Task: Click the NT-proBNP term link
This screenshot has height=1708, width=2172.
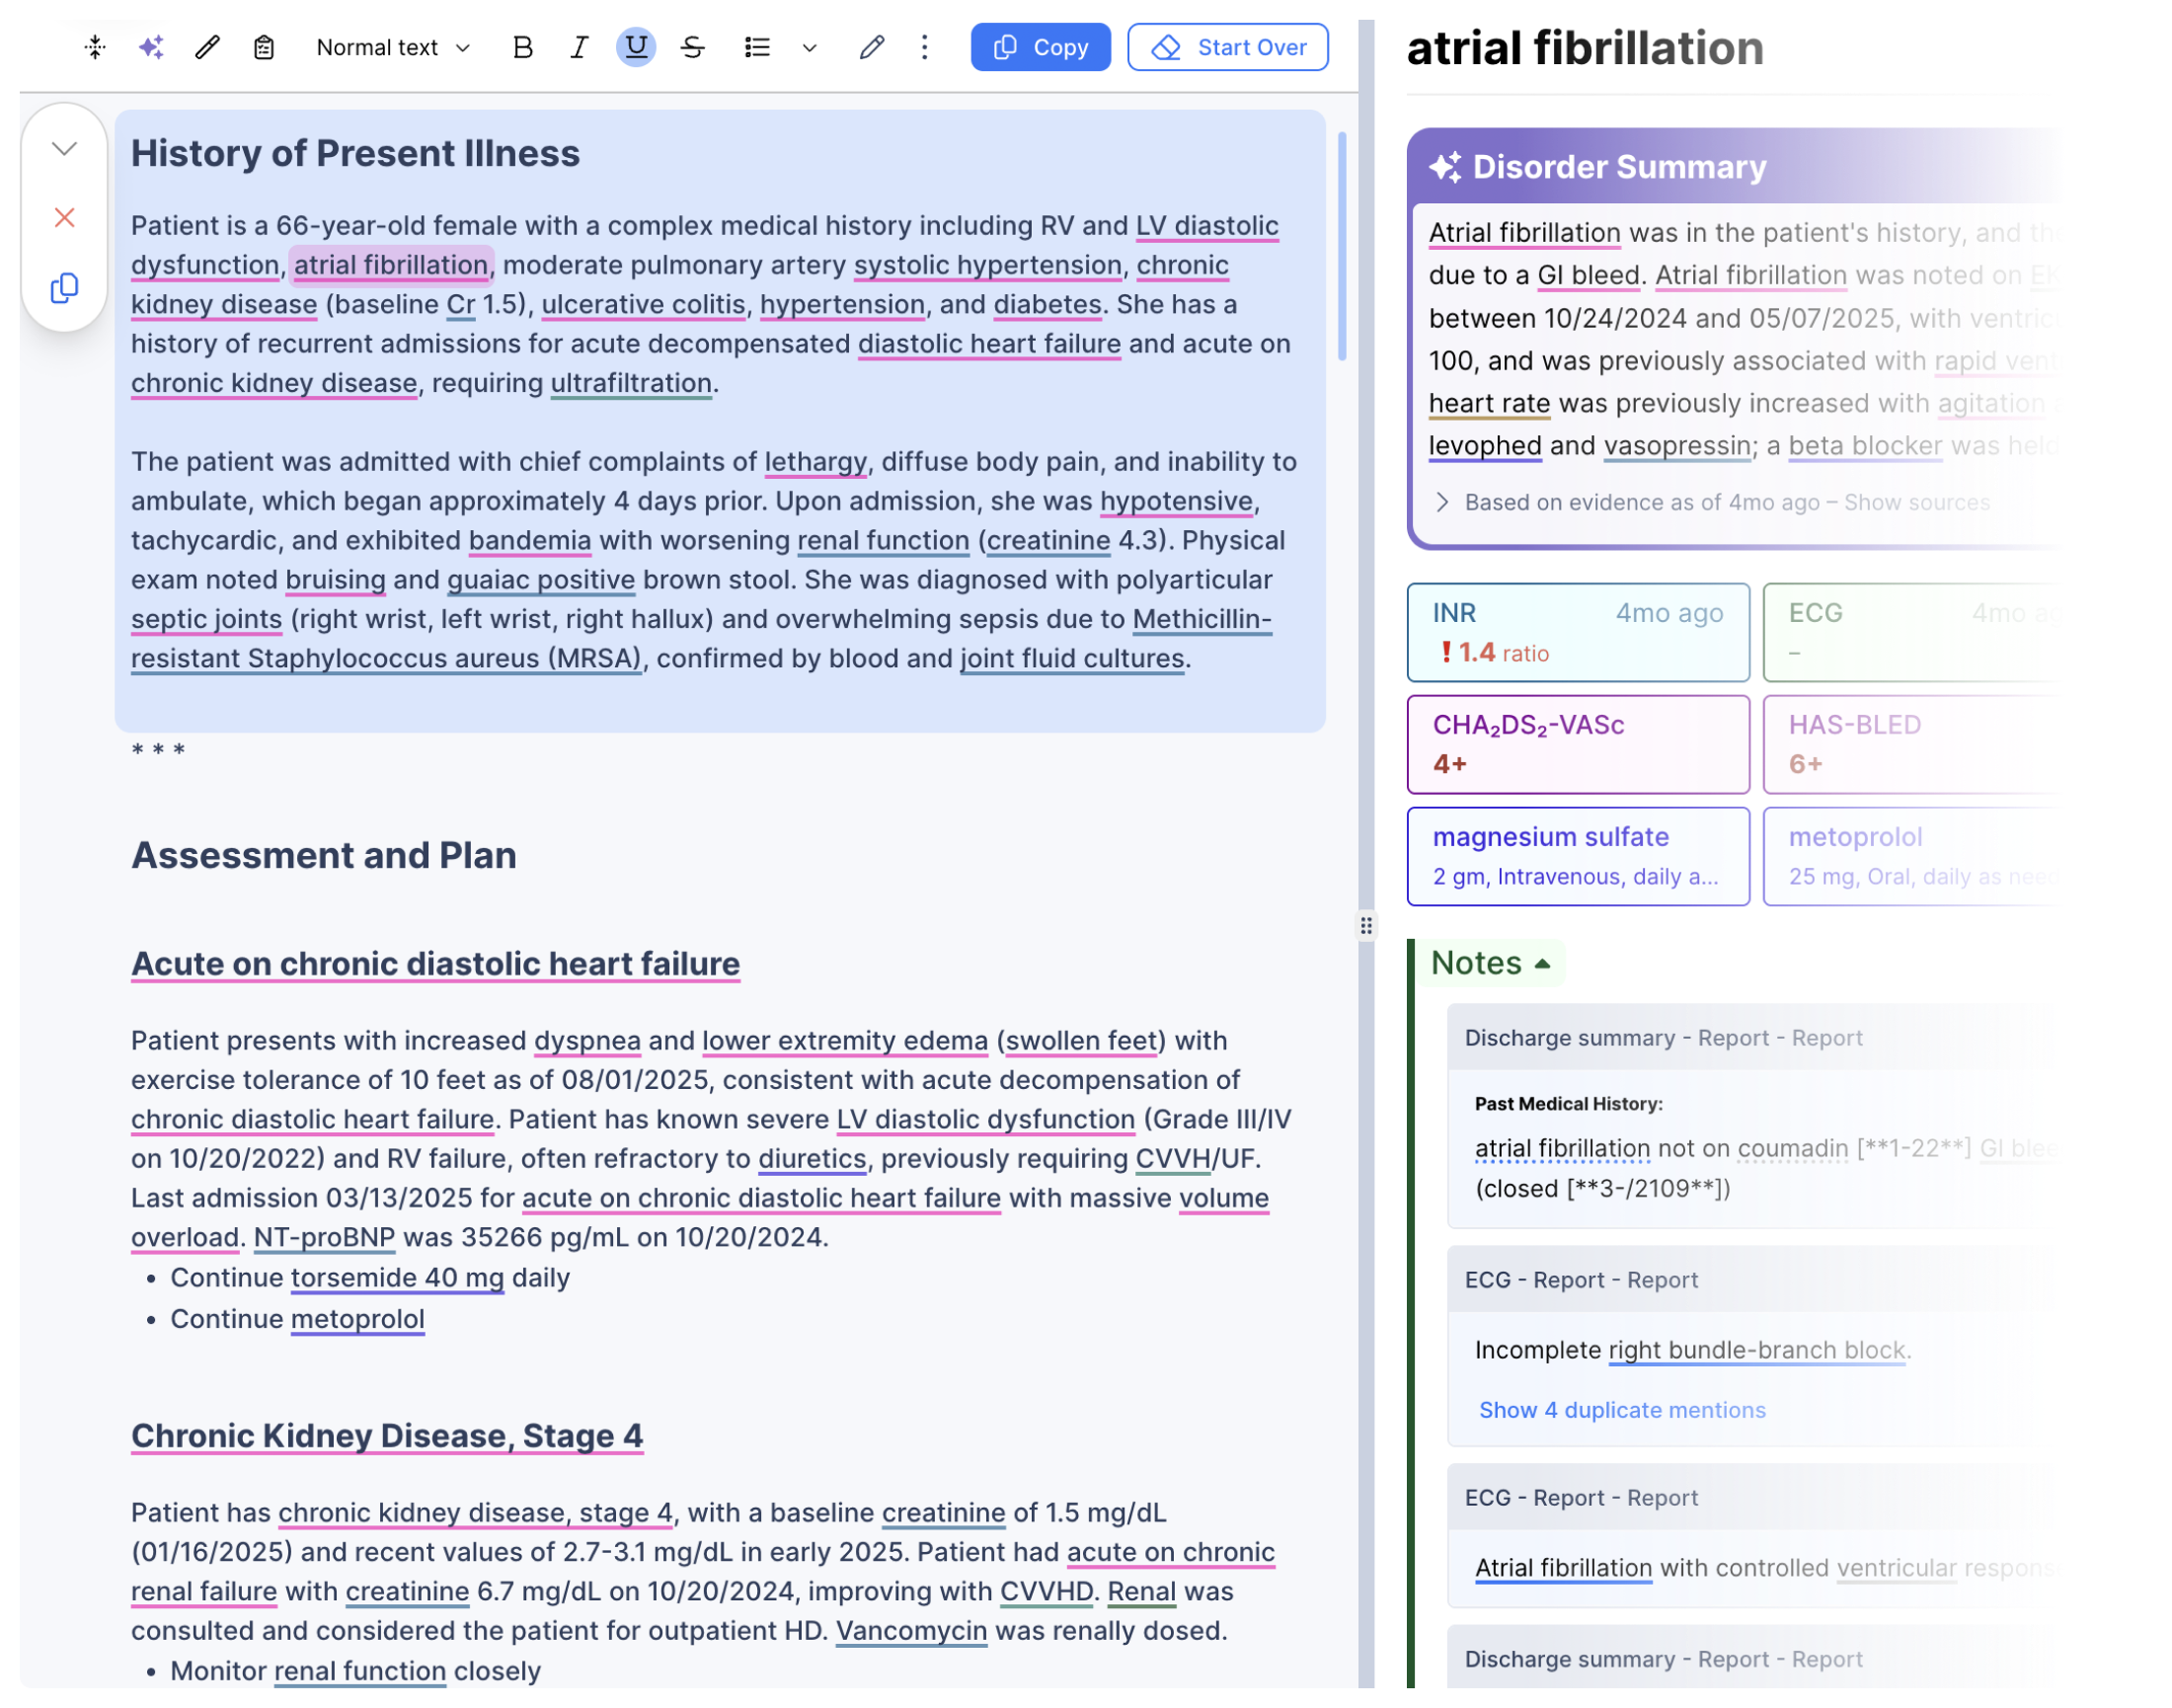Action: coord(324,1238)
